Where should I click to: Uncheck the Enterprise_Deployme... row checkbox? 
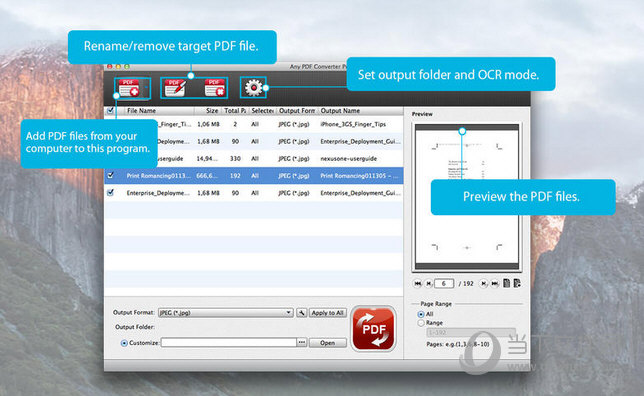coord(110,192)
